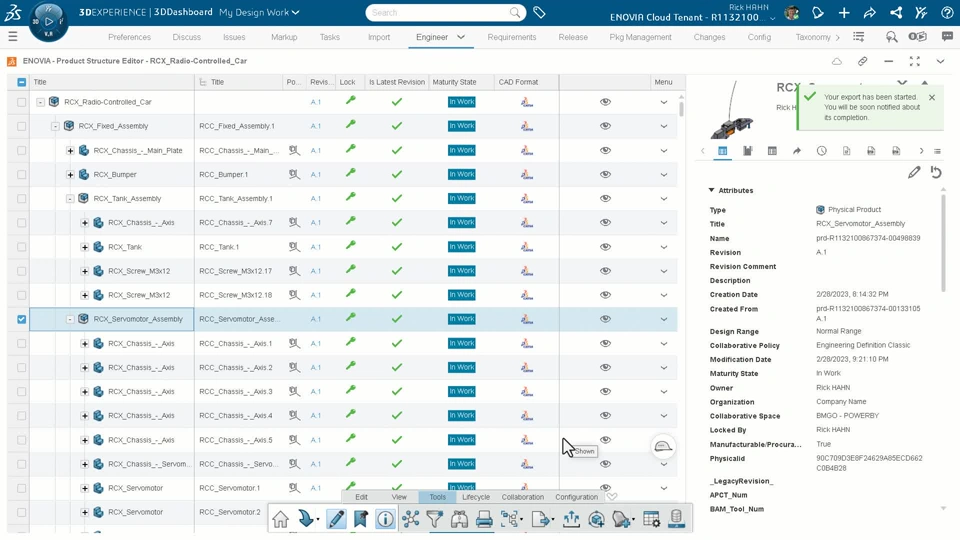This screenshot has height=540, width=960.
Task: Collapse the RCX_Radio-Controlled_Car tree node
Action: pos(40,102)
